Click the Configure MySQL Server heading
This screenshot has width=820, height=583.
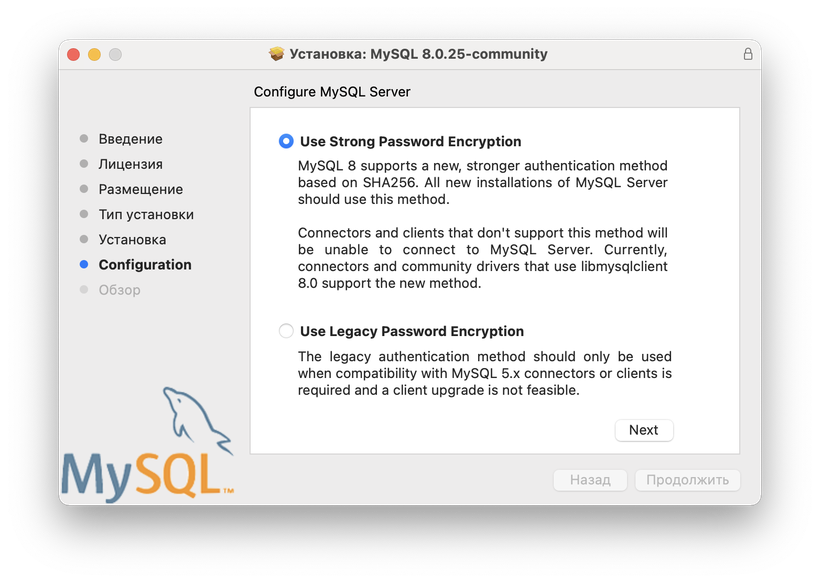coord(332,92)
